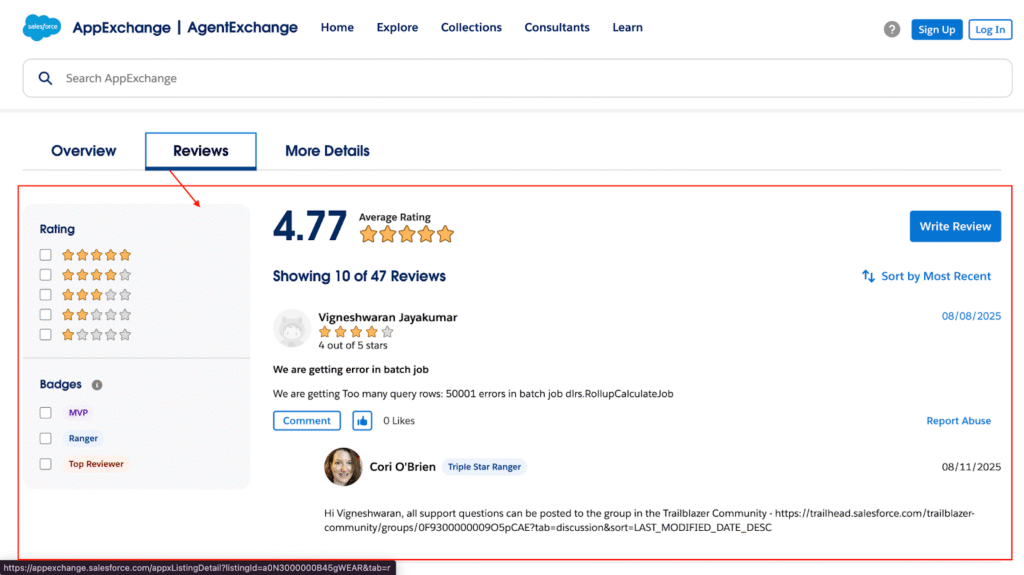This screenshot has height=575, width=1024.
Task: Enable the Top Reviewer badge filter
Action: coord(45,464)
